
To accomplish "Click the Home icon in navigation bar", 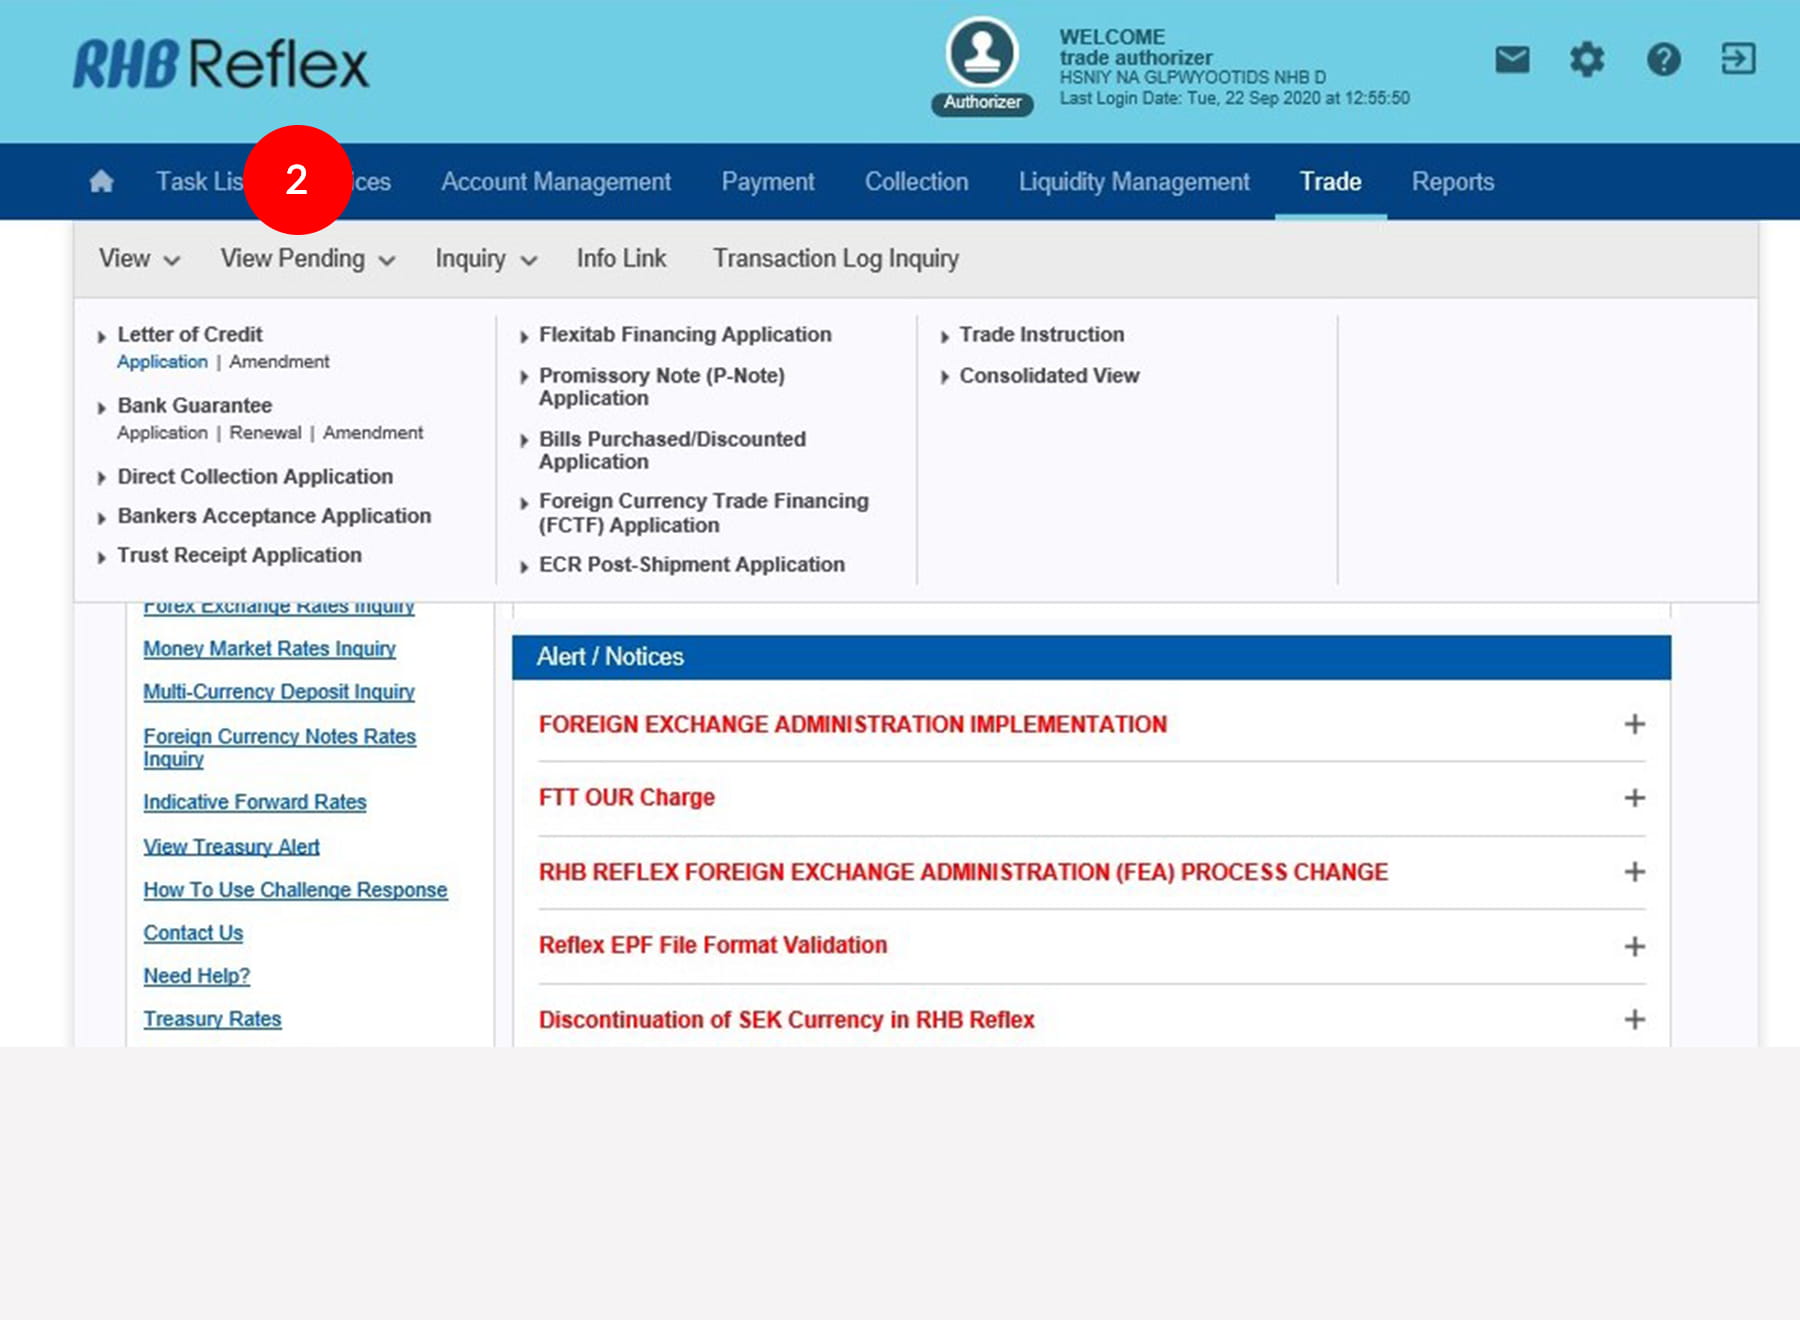I will [101, 181].
